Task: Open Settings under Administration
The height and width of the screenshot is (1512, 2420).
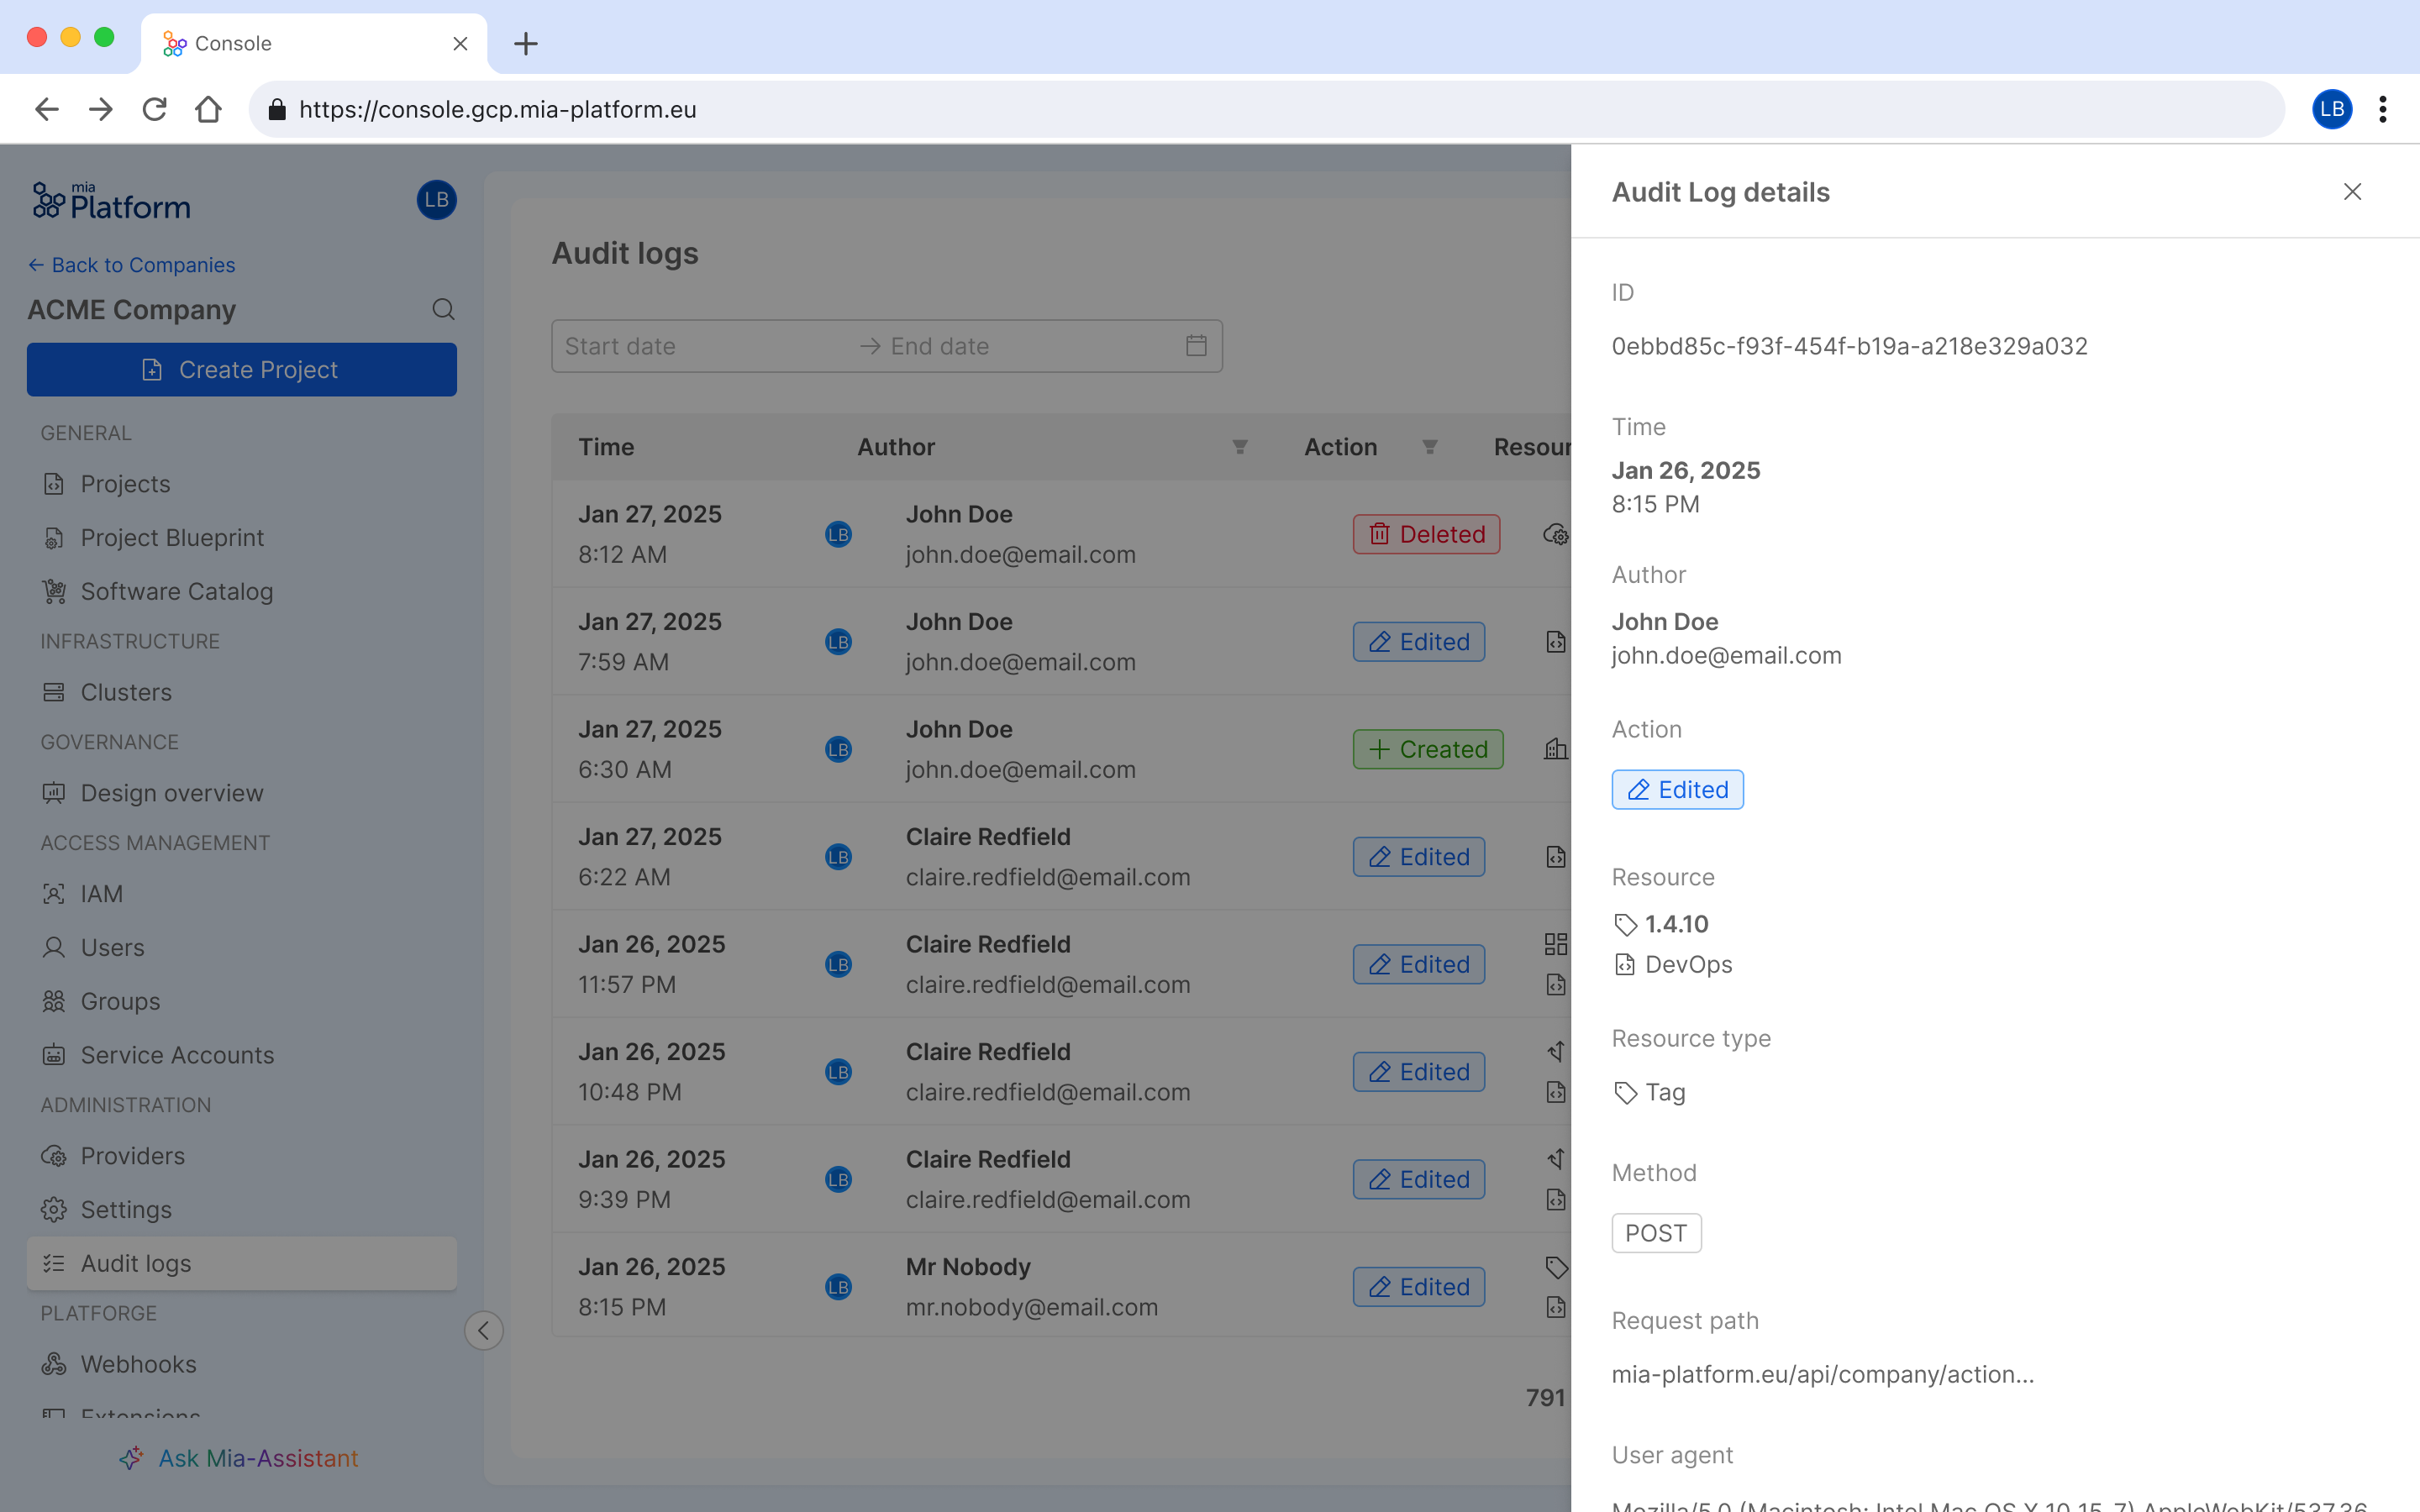Action: pyautogui.click(x=124, y=1209)
